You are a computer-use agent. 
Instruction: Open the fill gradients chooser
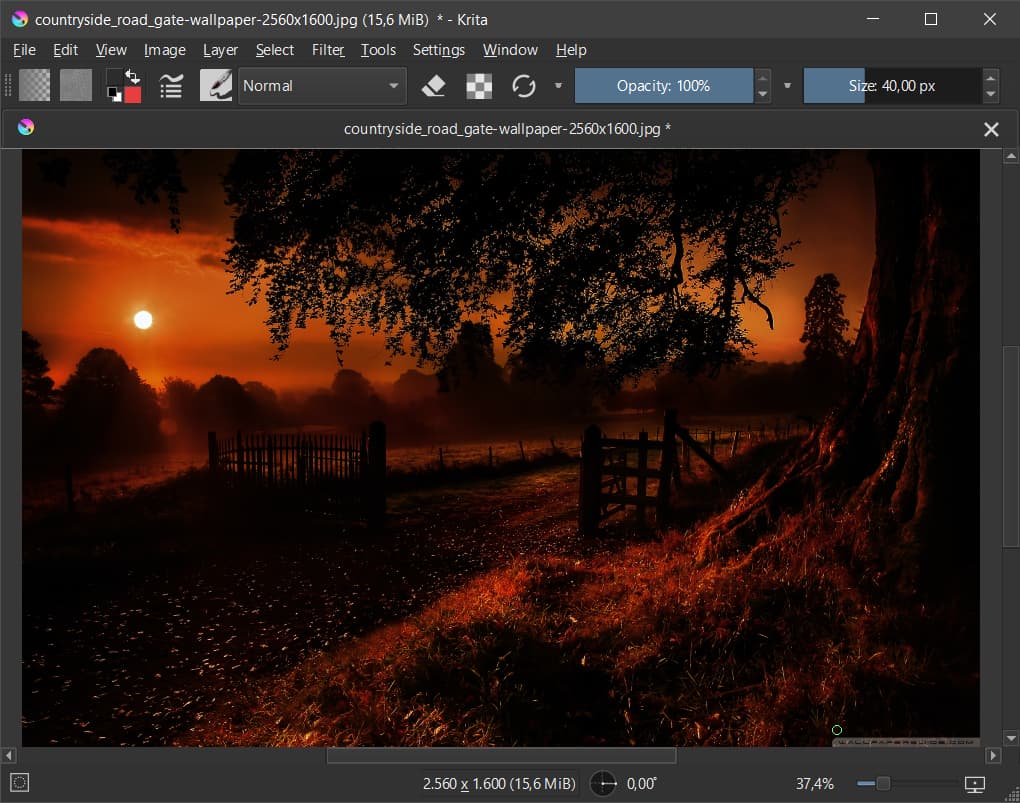coord(35,86)
